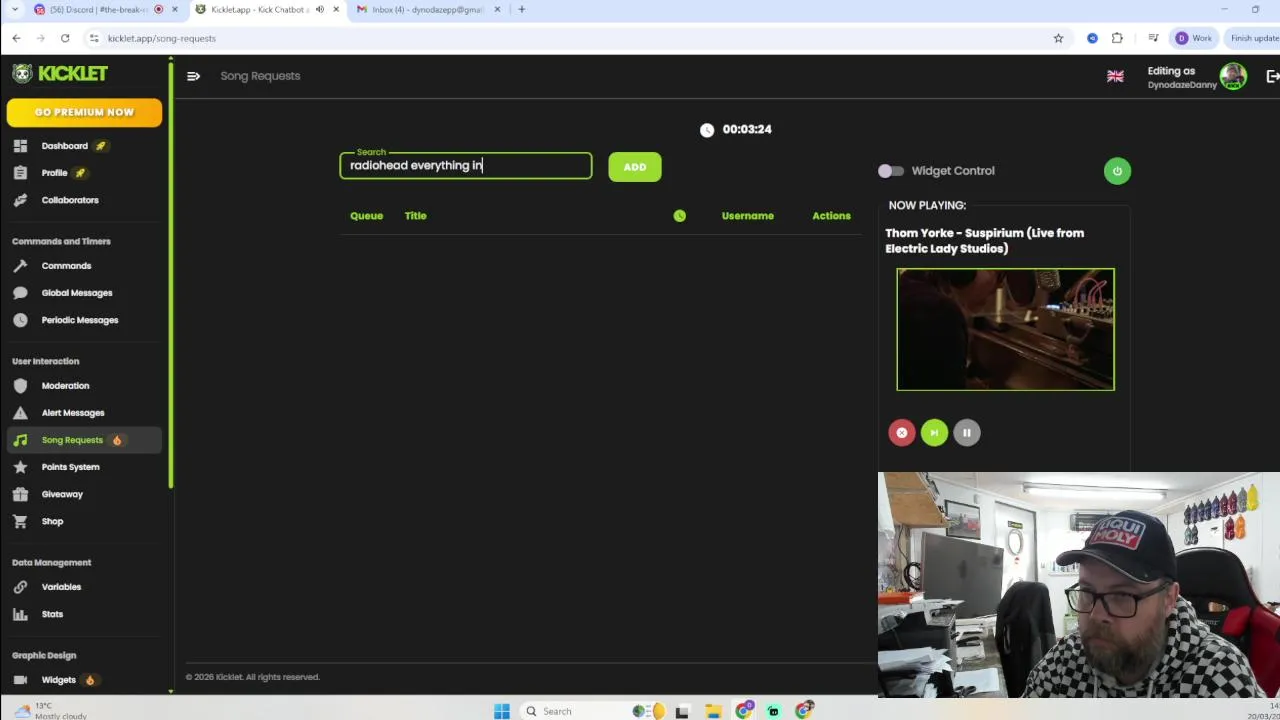
Task: Open Global Messages
Action: point(76,293)
